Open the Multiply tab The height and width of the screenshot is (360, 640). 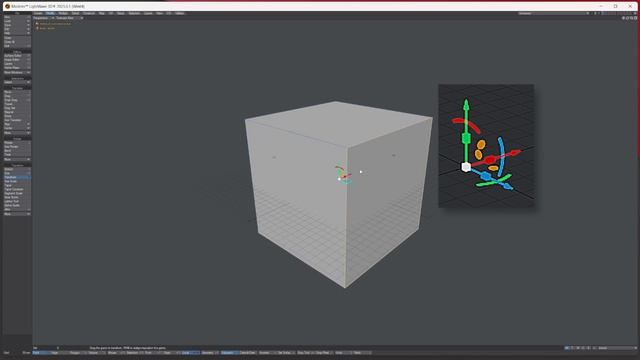63,13
